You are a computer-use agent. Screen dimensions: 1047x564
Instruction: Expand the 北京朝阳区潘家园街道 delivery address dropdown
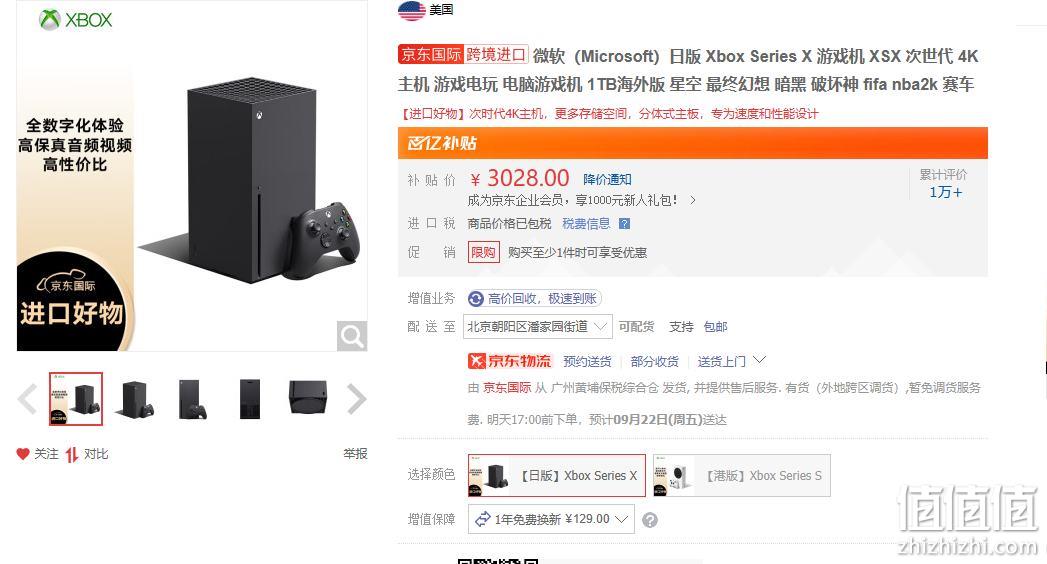pos(538,326)
